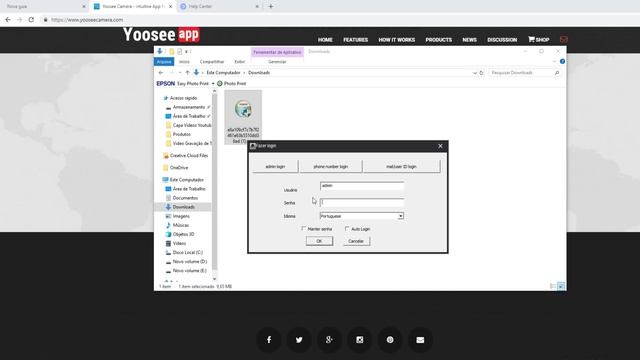Screen dimensions: 640x360
Task: Open the Início ribbon tab
Action: (184, 62)
